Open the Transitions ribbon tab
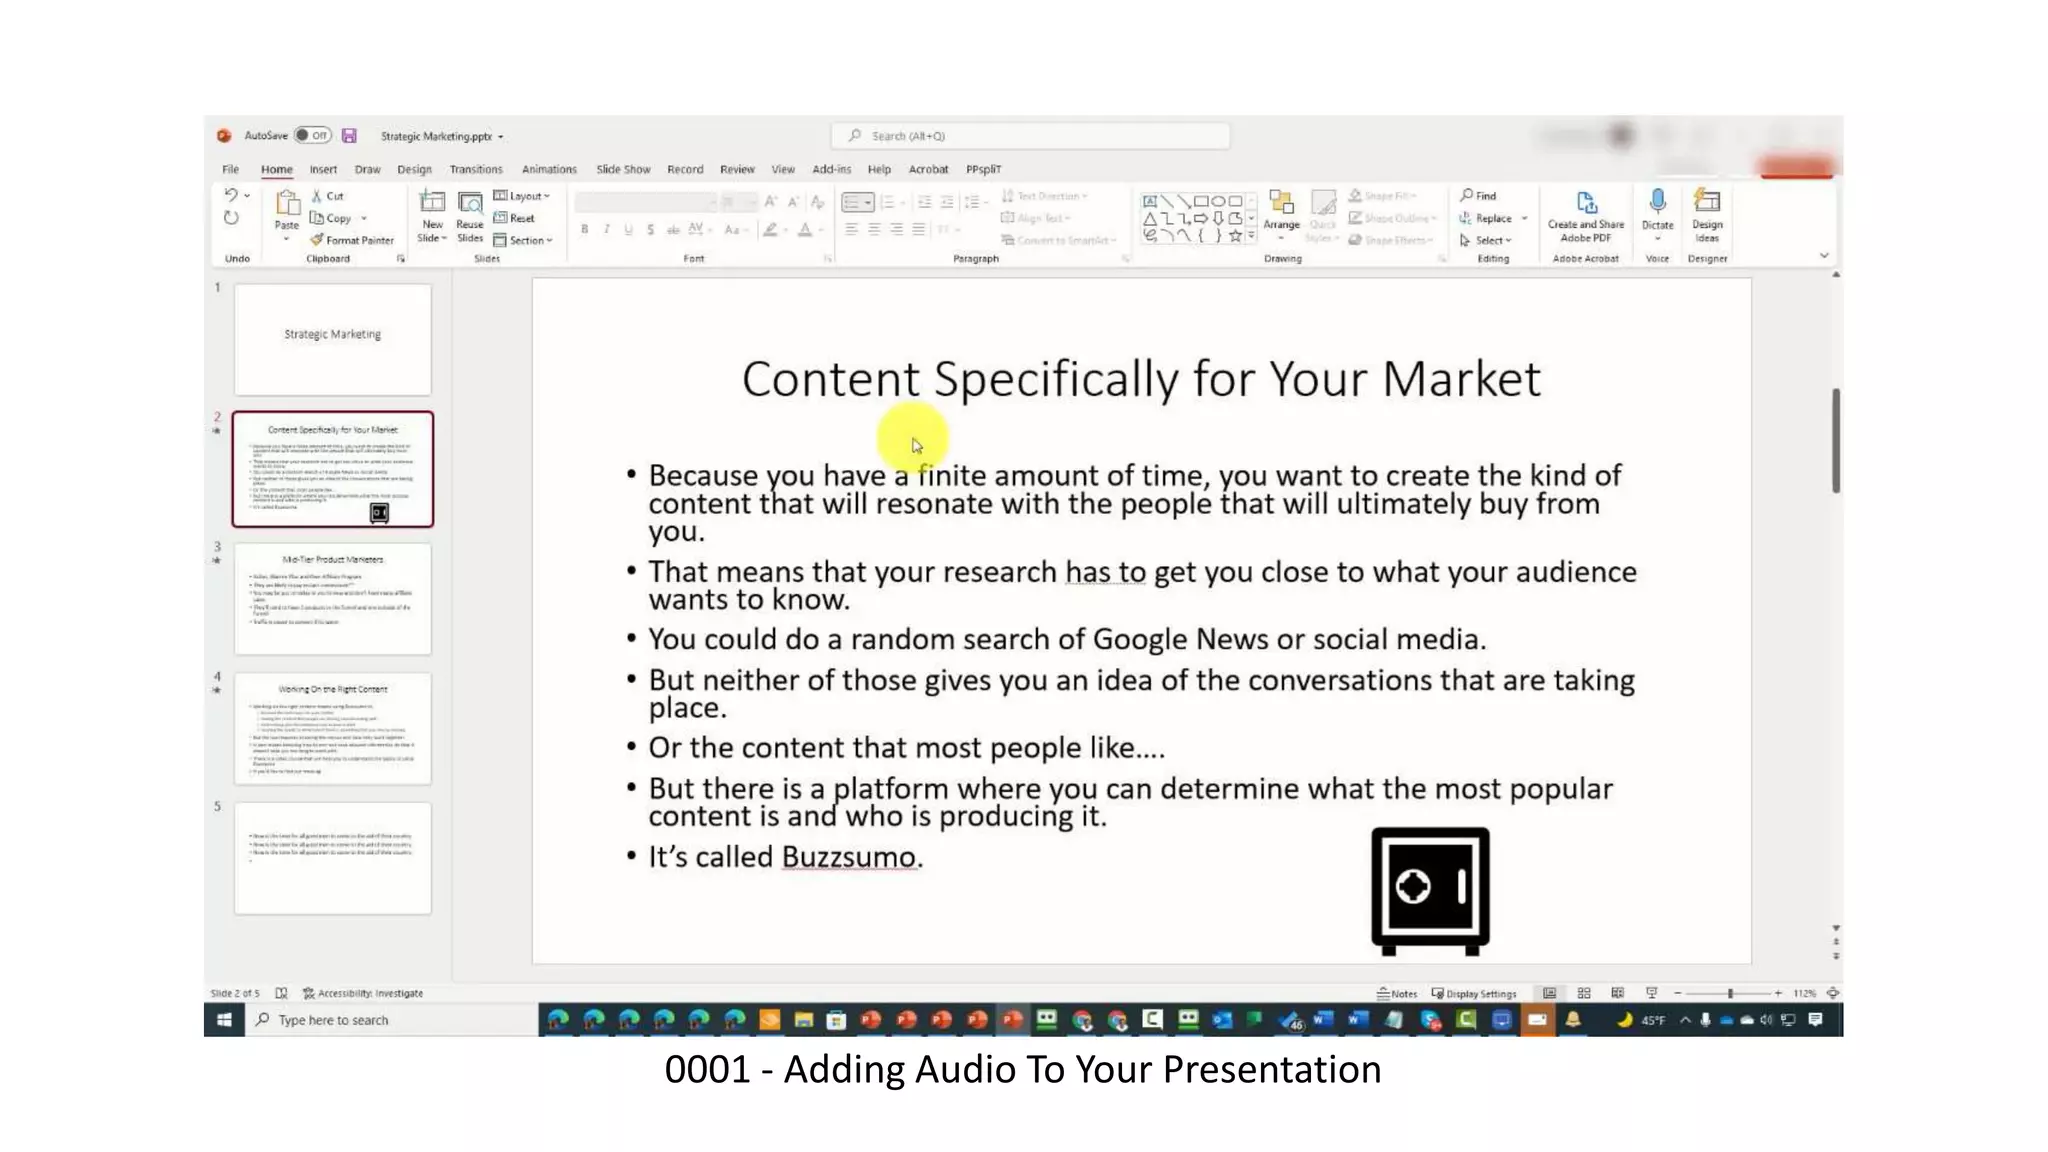 (x=476, y=169)
